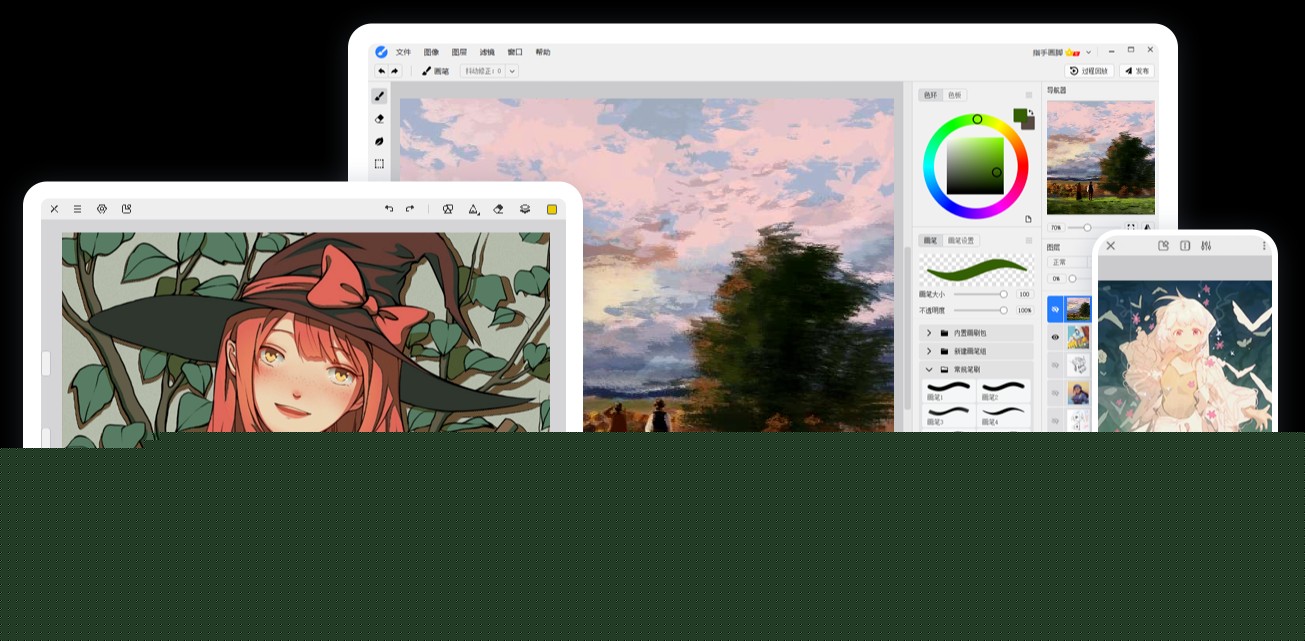Viewport: 1305px width, 641px height.
Task: Open the settings gear on the tablet toolbar
Action: (x=101, y=209)
